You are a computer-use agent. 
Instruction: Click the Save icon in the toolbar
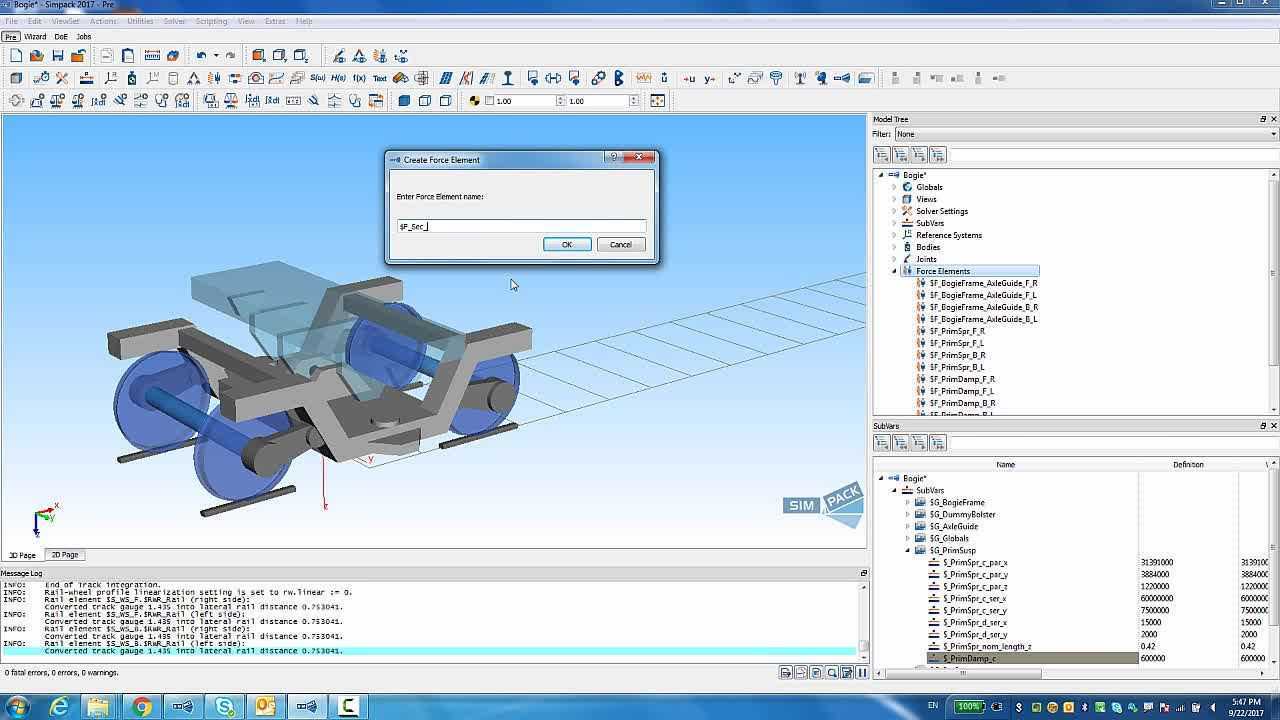coord(57,56)
